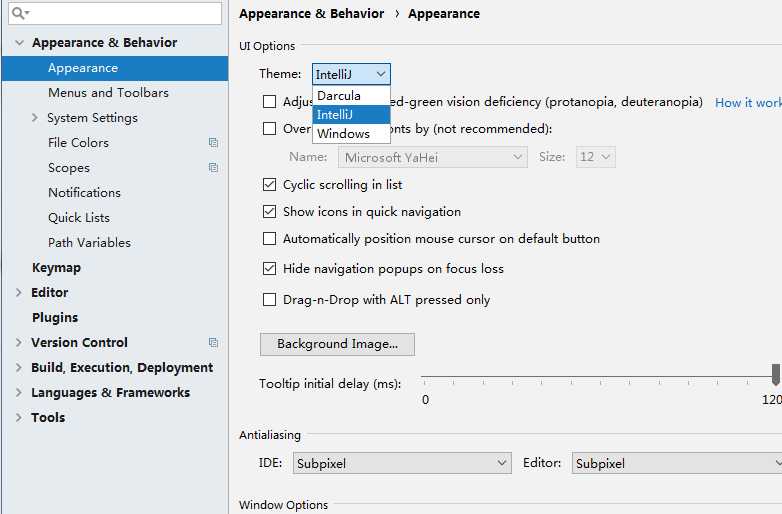Open the How it works link
The height and width of the screenshot is (514, 782).
(x=748, y=103)
